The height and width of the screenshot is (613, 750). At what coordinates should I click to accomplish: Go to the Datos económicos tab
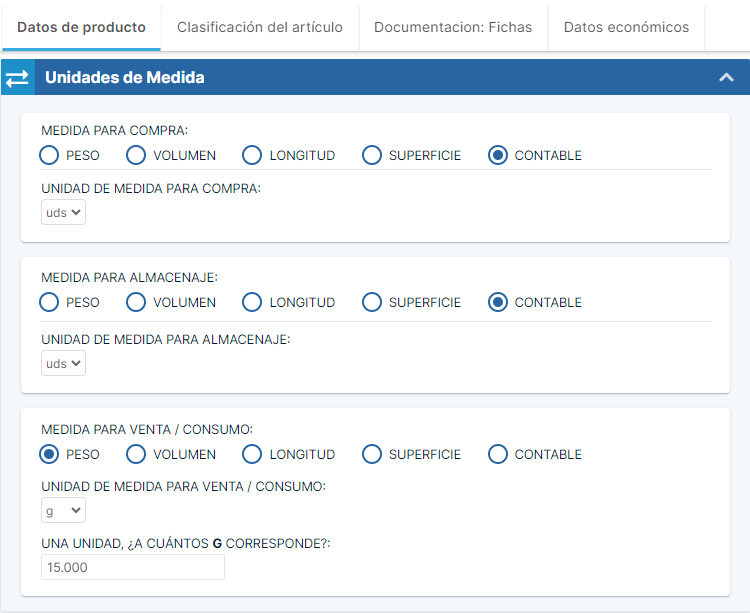click(626, 27)
